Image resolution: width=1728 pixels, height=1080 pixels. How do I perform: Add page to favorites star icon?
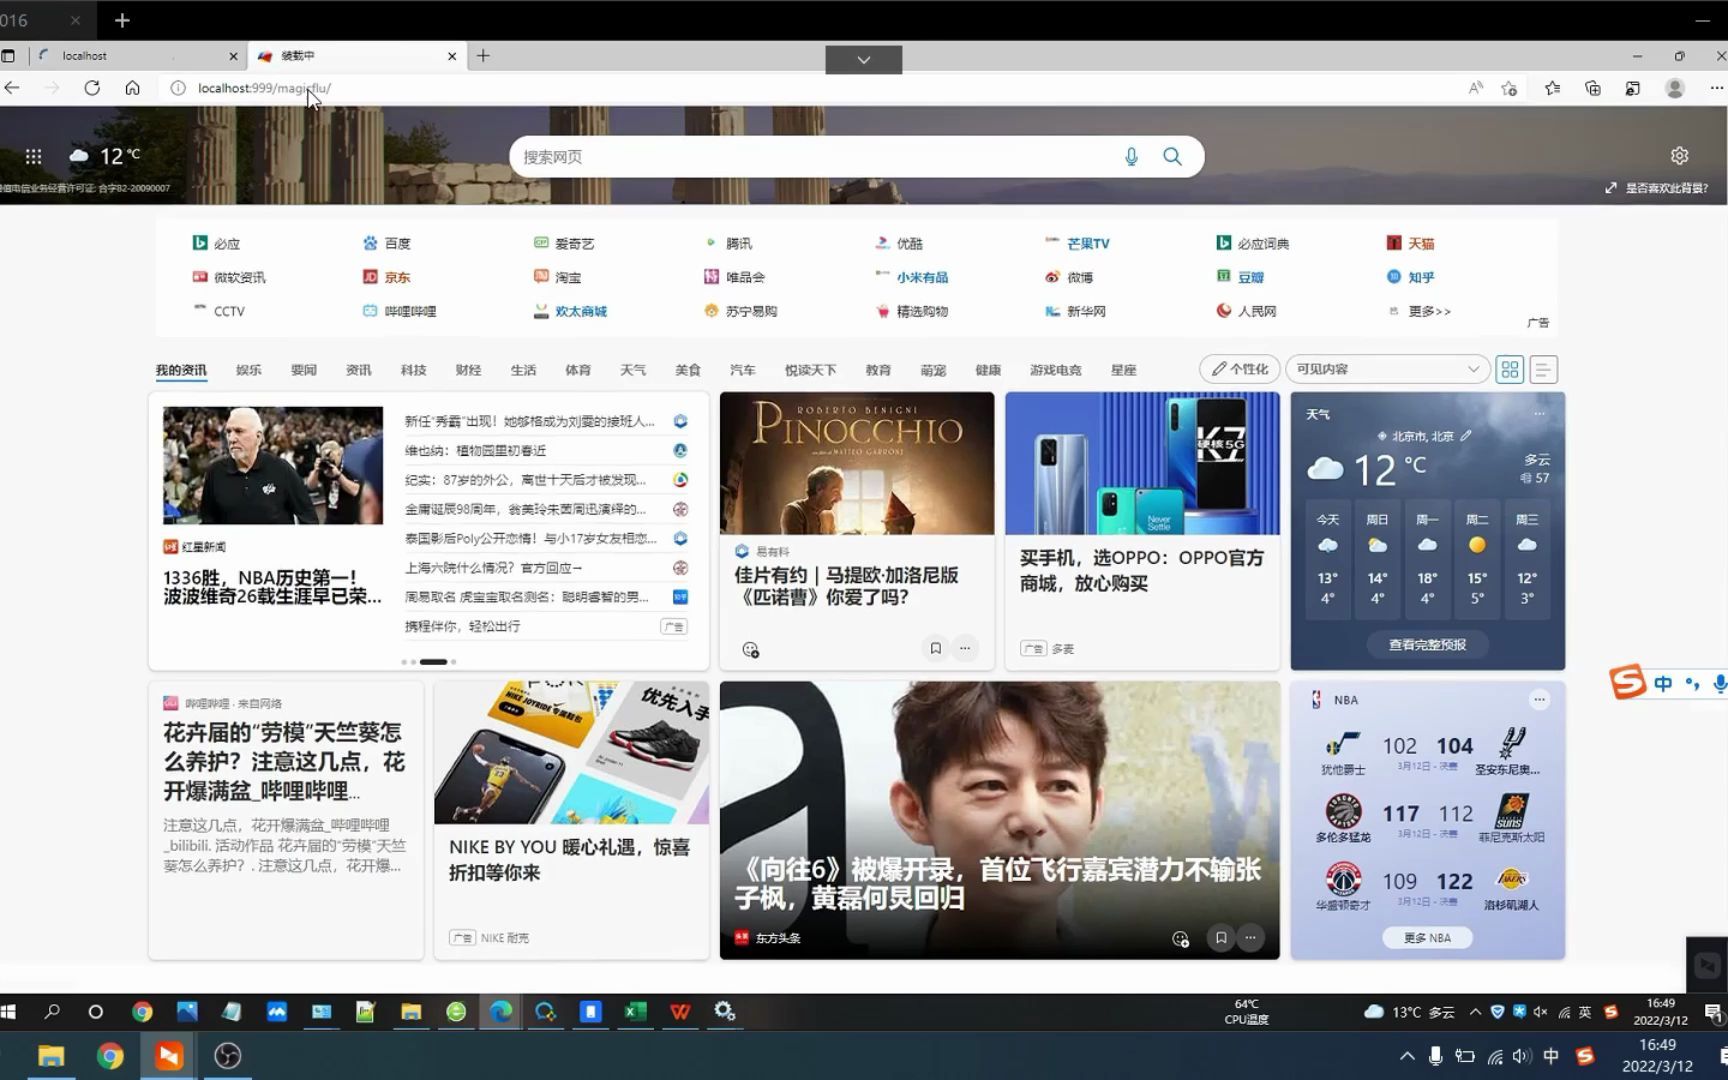(1510, 88)
